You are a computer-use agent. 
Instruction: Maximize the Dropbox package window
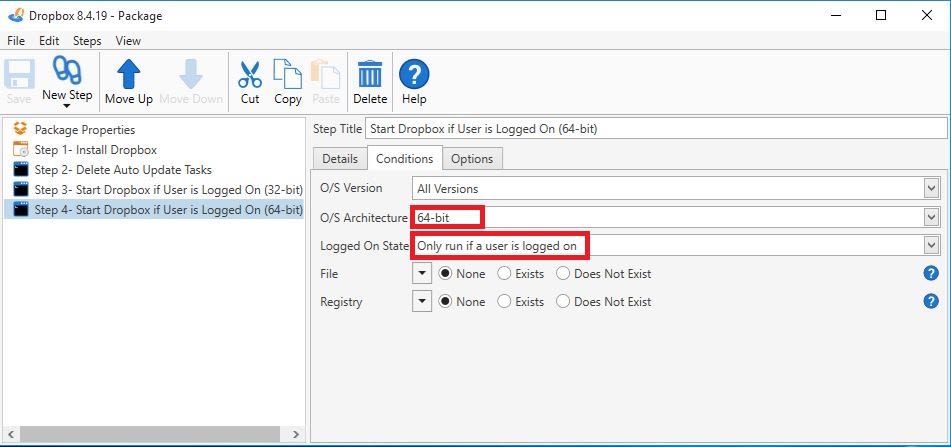tap(881, 15)
